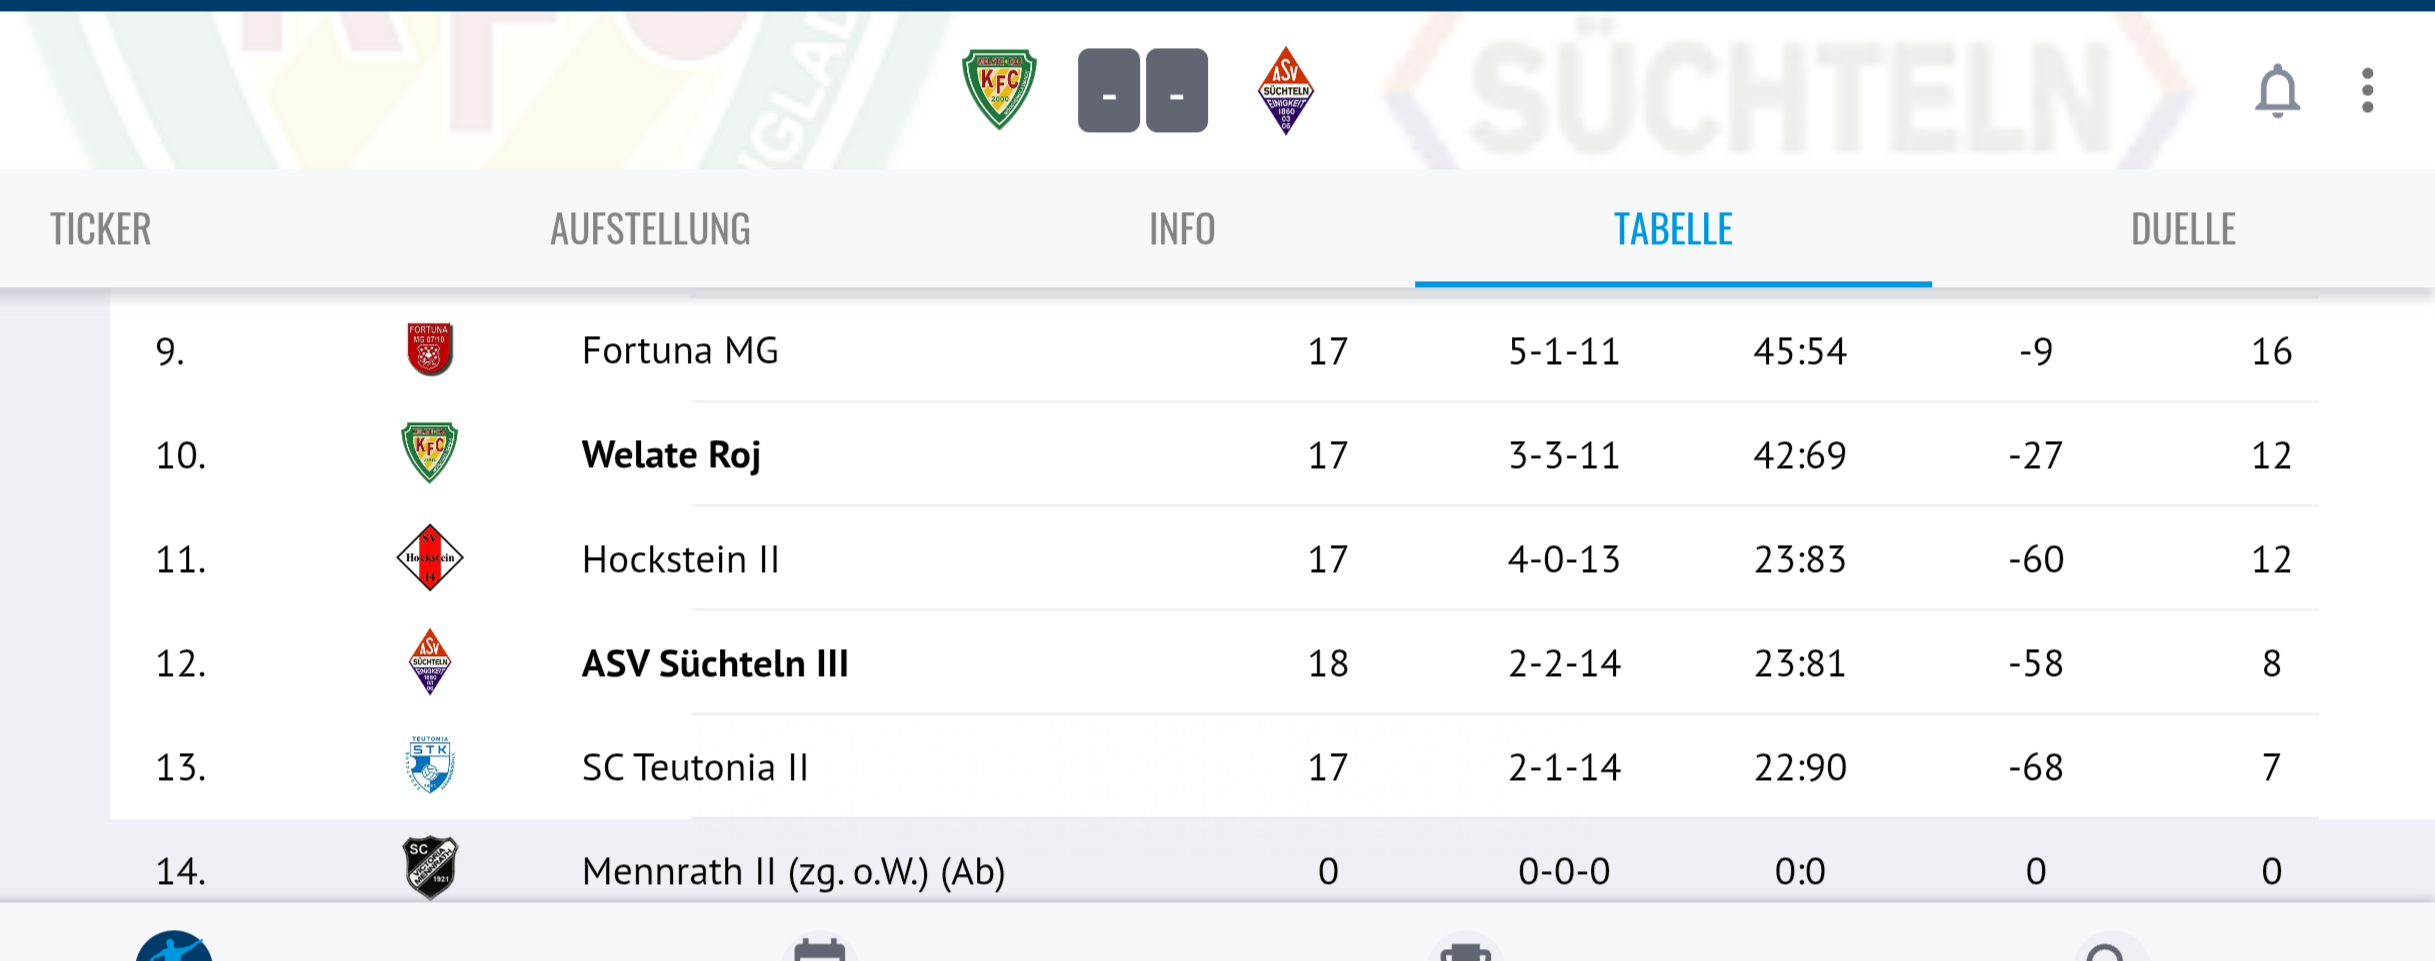Viewport: 2435px width, 961px height.
Task: Tap the SC Teutonia II club logo
Action: pyautogui.click(x=430, y=766)
